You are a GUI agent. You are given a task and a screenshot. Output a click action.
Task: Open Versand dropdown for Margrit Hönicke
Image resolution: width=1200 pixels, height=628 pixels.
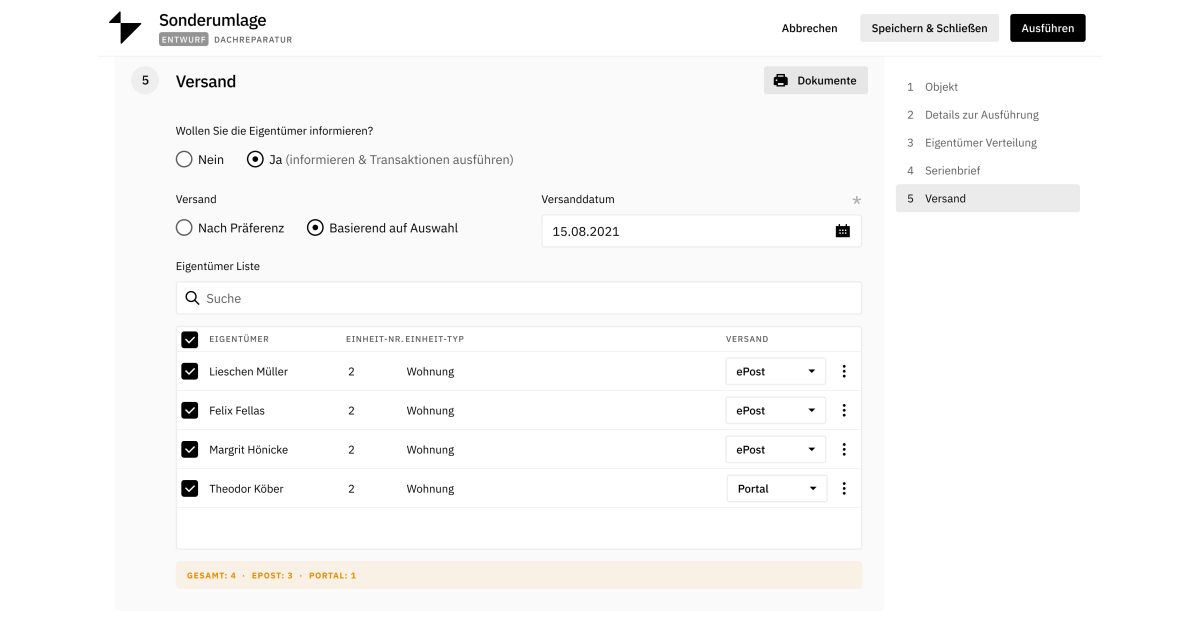(776, 449)
